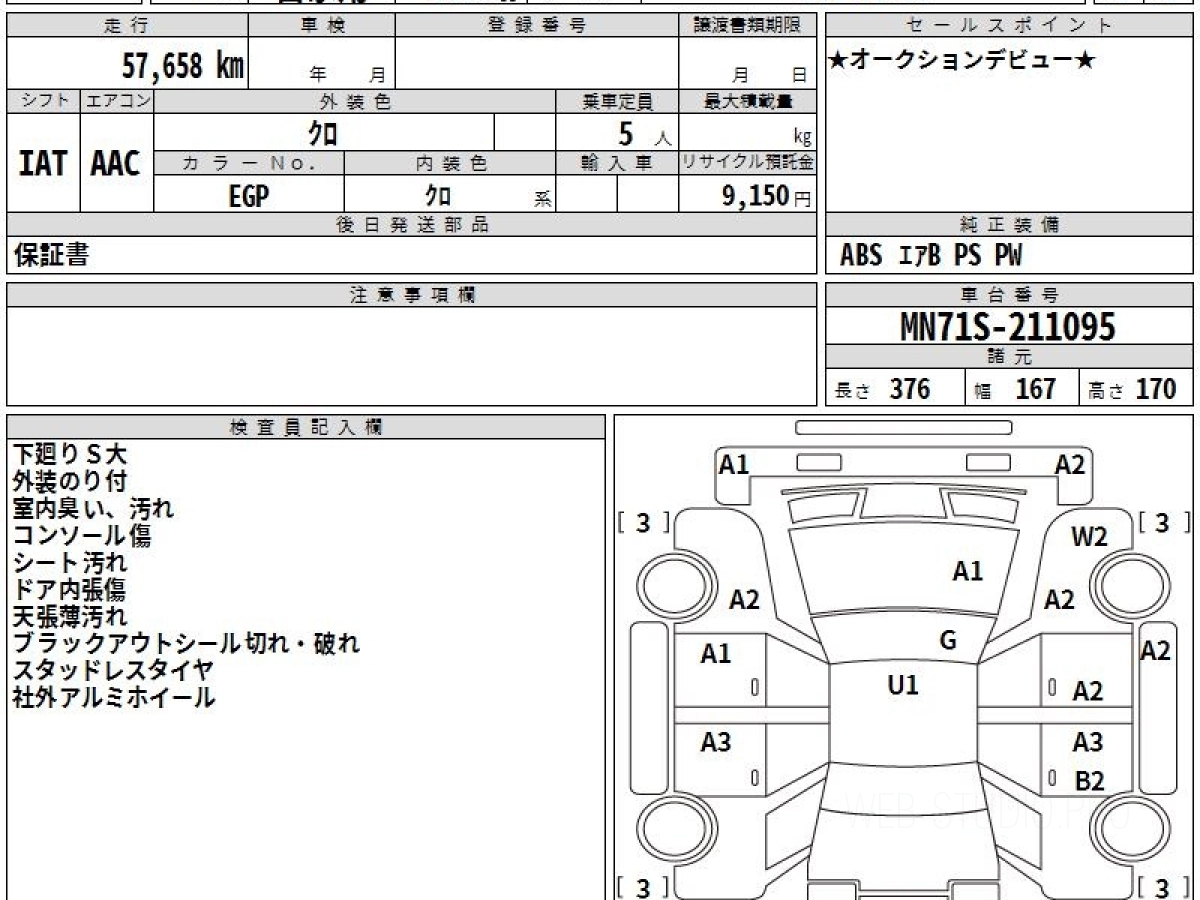Select the height value 高さ 170
The height and width of the screenshot is (900, 1200).
pos(1132,389)
